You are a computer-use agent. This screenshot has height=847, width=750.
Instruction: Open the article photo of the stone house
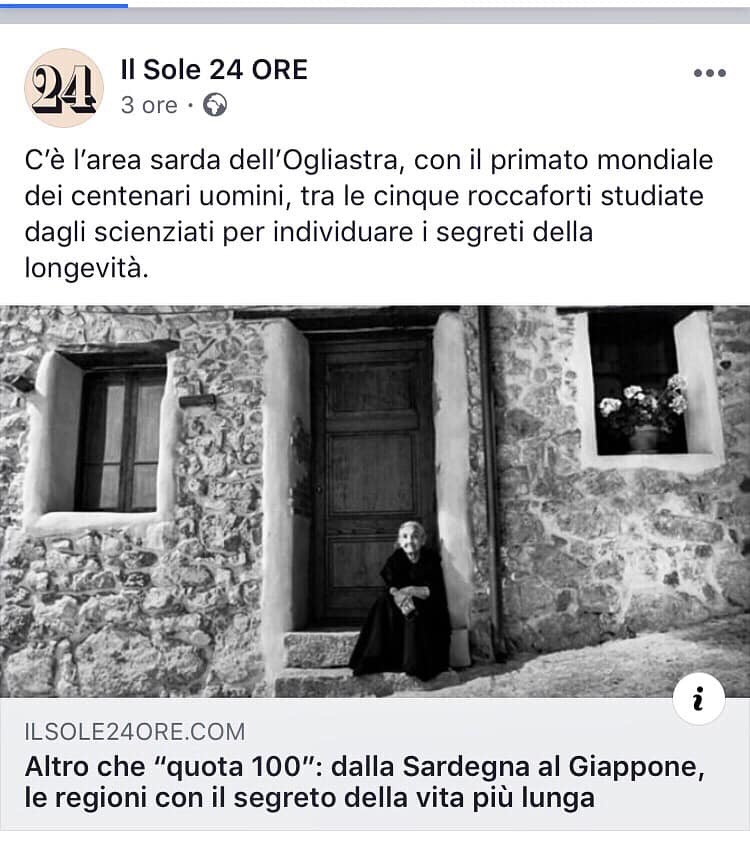click(x=375, y=501)
